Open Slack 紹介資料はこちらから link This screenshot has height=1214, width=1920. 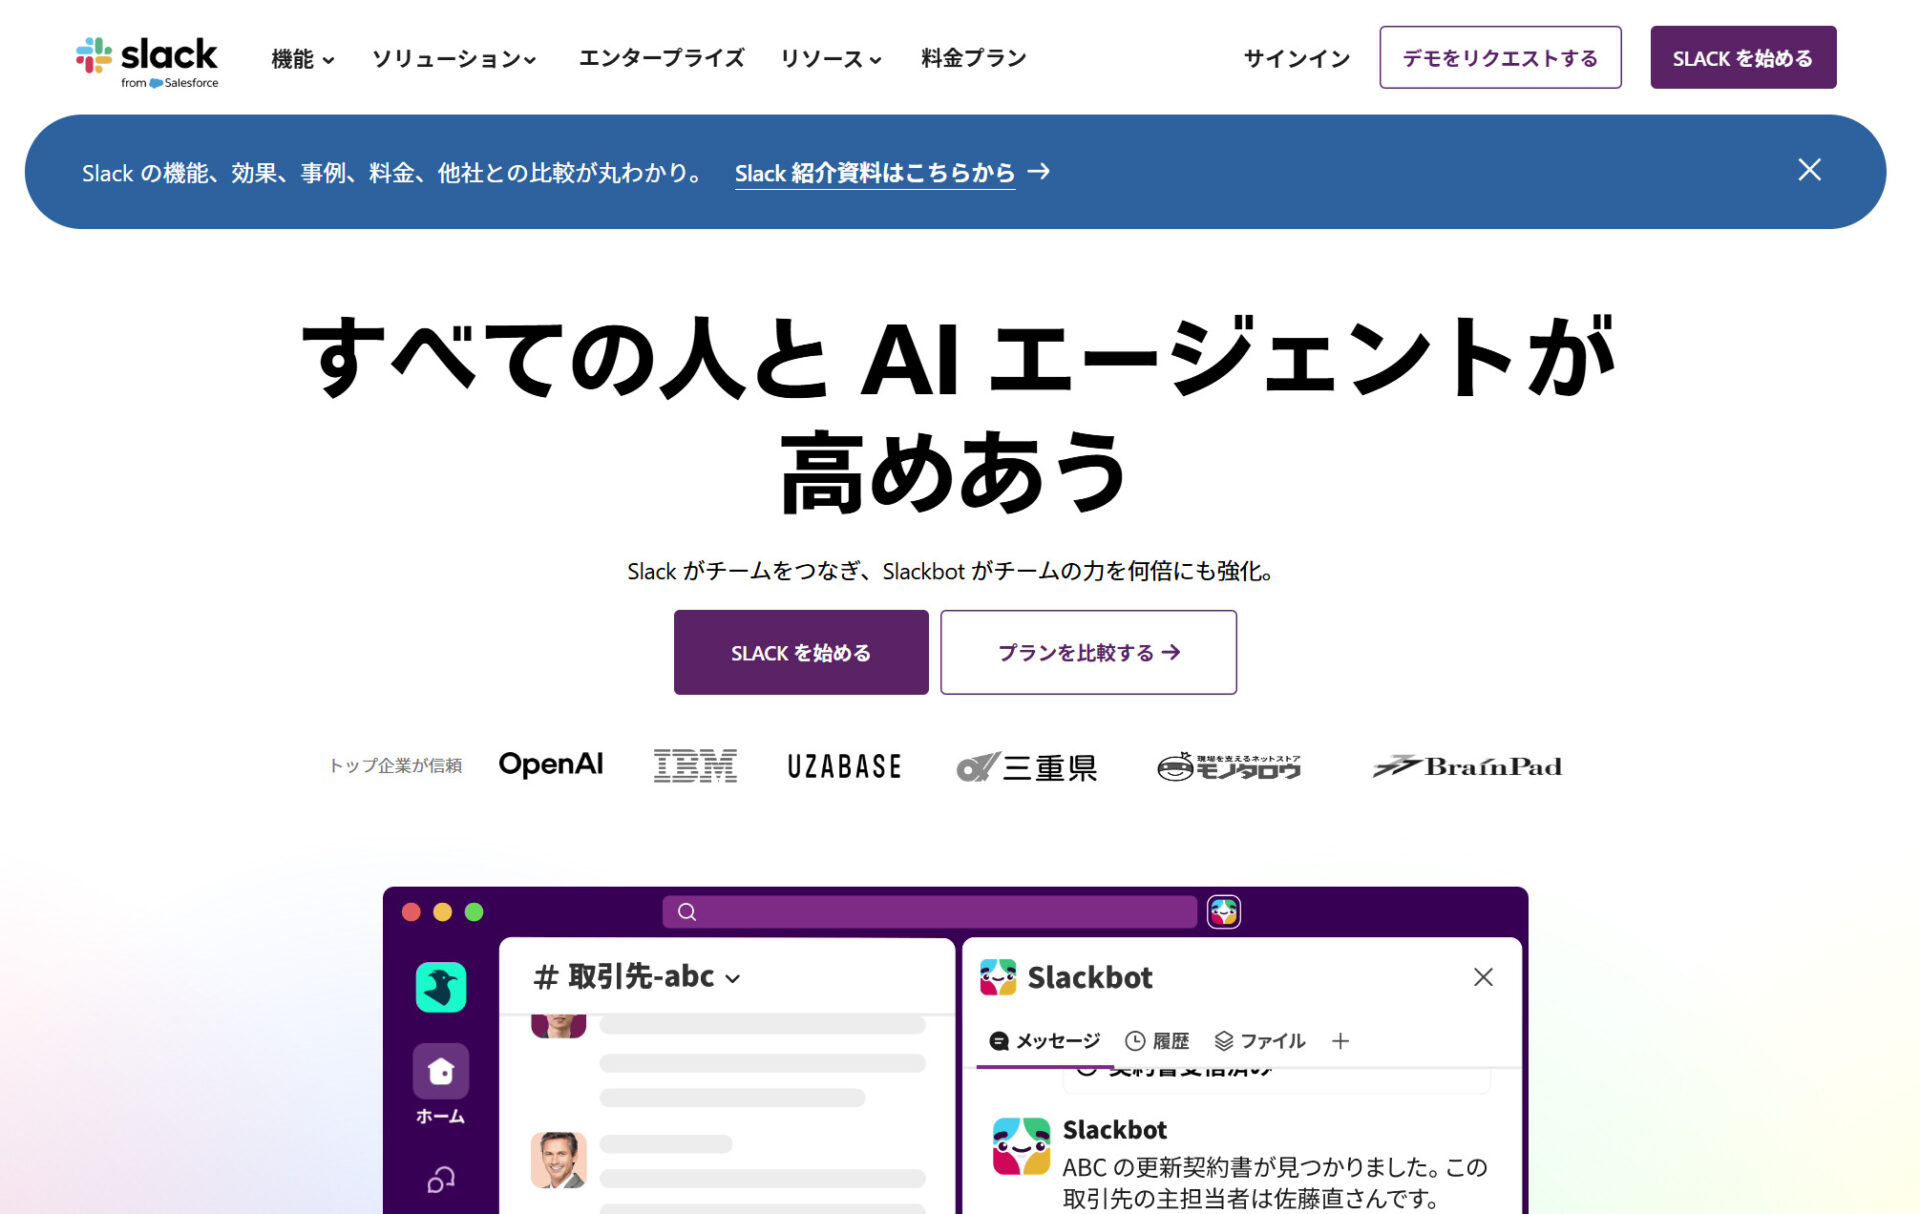tap(875, 173)
